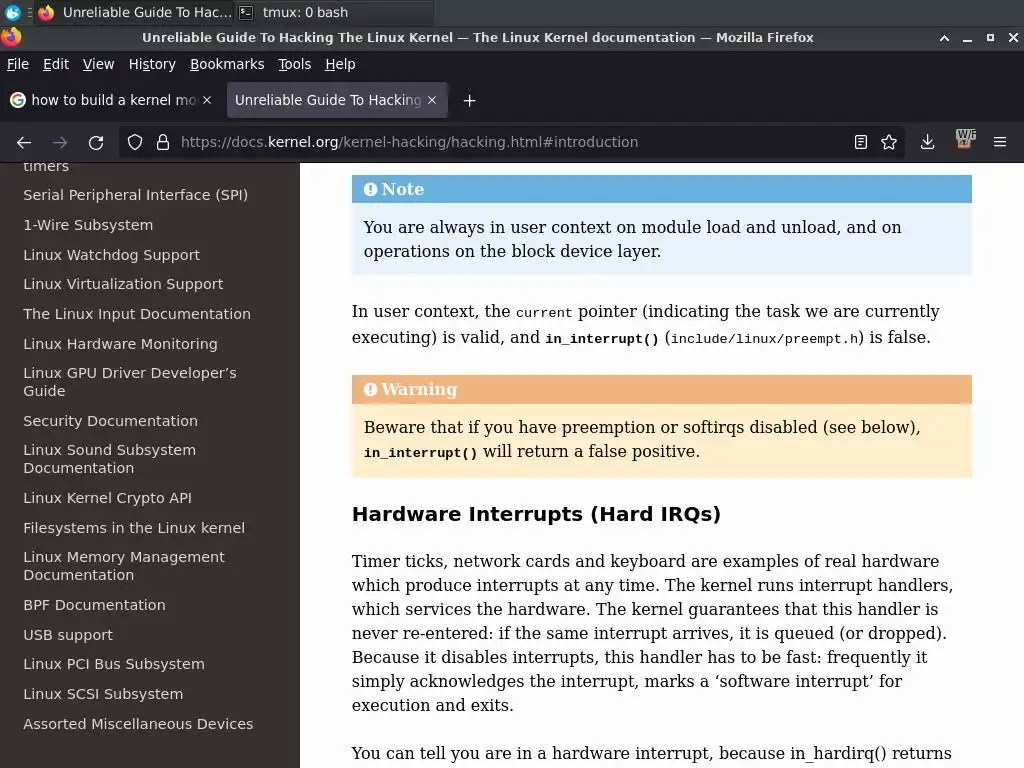Open the Bookmarks menu
Screen dimensions: 1024x768
[x=227, y=64]
